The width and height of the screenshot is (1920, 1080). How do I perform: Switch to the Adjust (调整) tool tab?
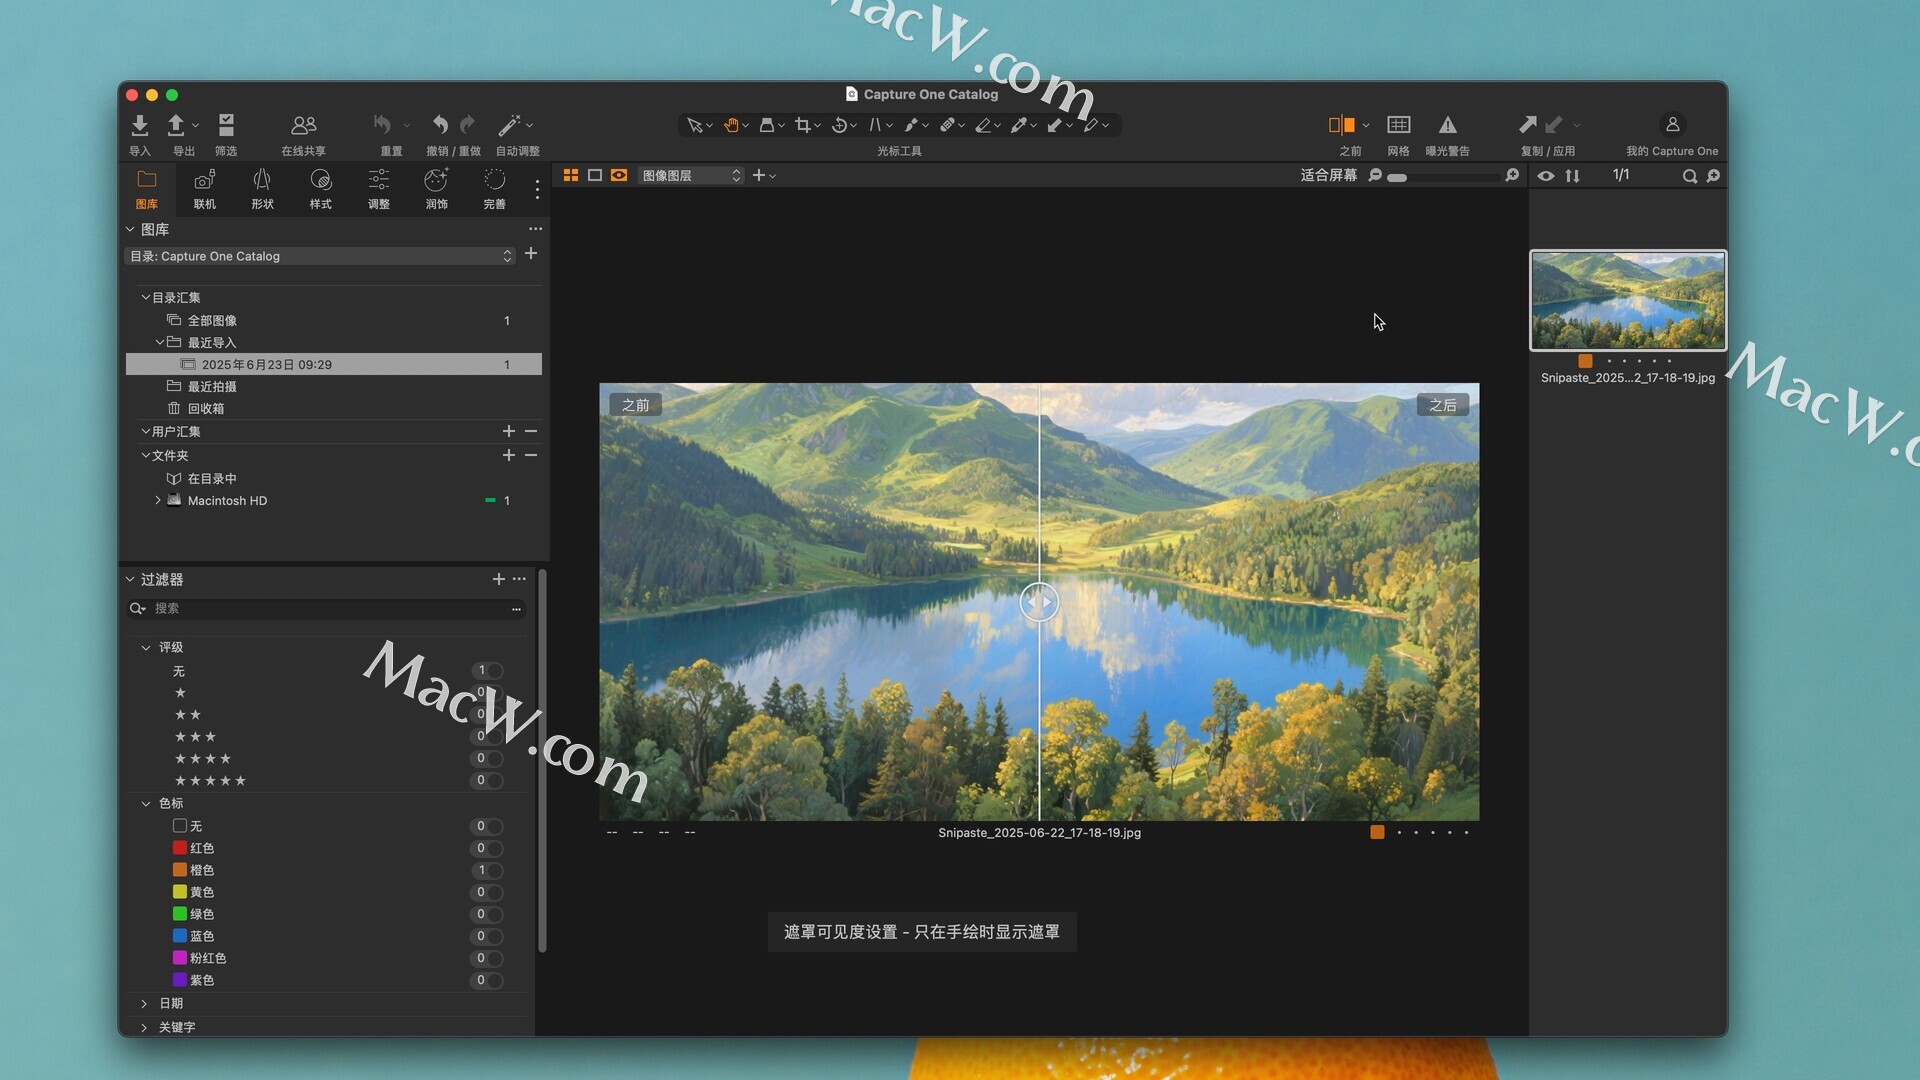pyautogui.click(x=378, y=188)
